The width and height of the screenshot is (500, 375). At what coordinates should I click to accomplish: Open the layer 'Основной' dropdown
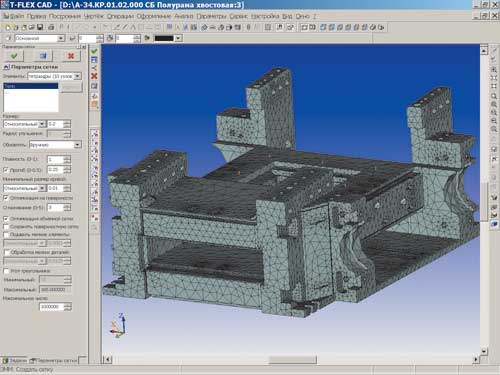pos(61,39)
